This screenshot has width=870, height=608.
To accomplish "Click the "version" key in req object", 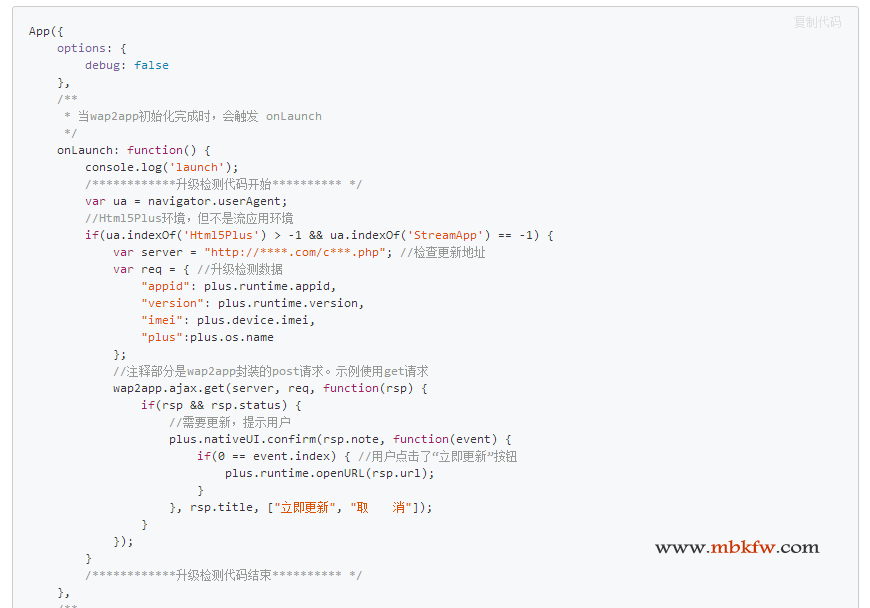I will 172,303.
